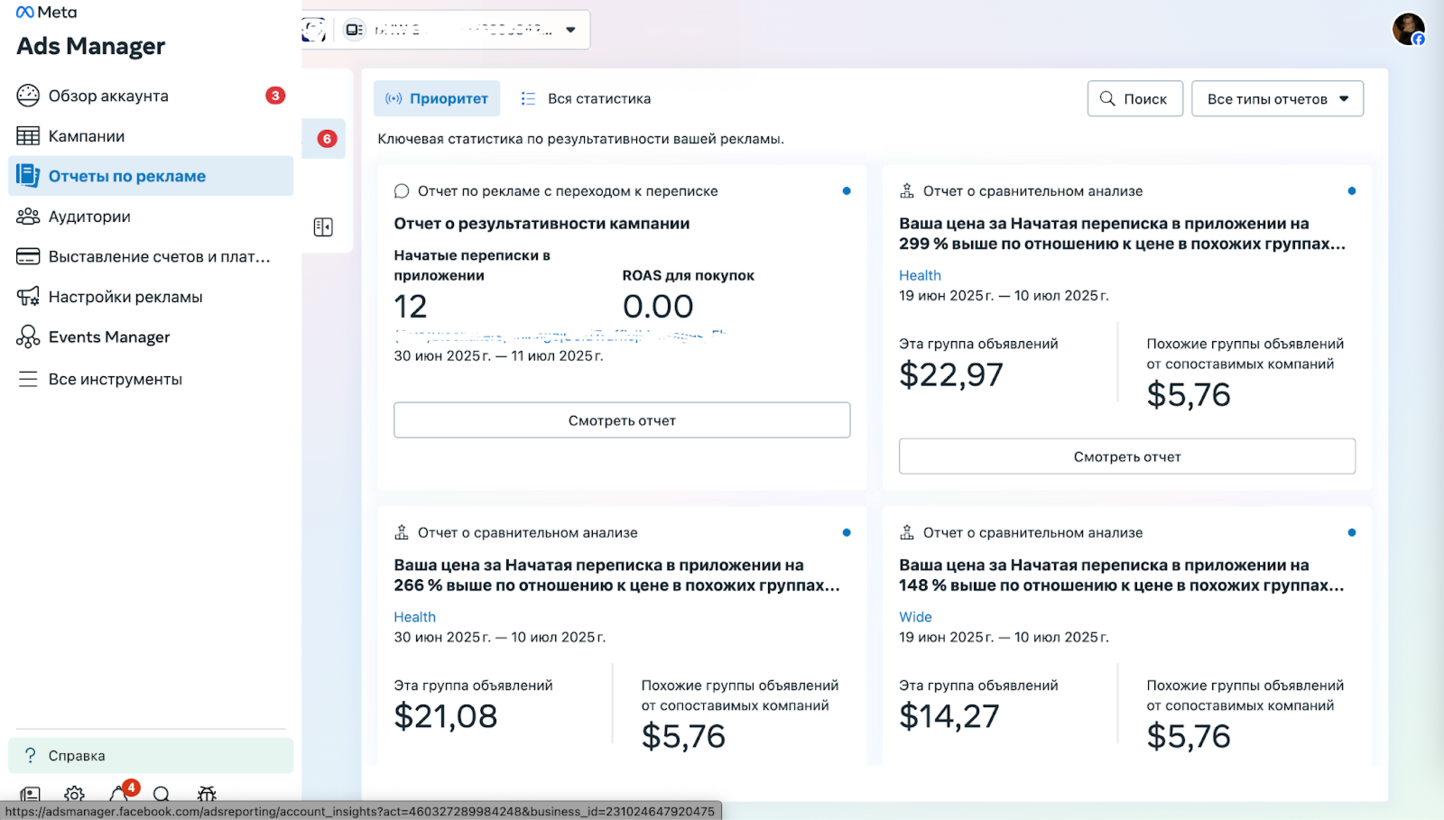
Task: Expand the ad account selector dropdown arrow
Action: point(568,29)
